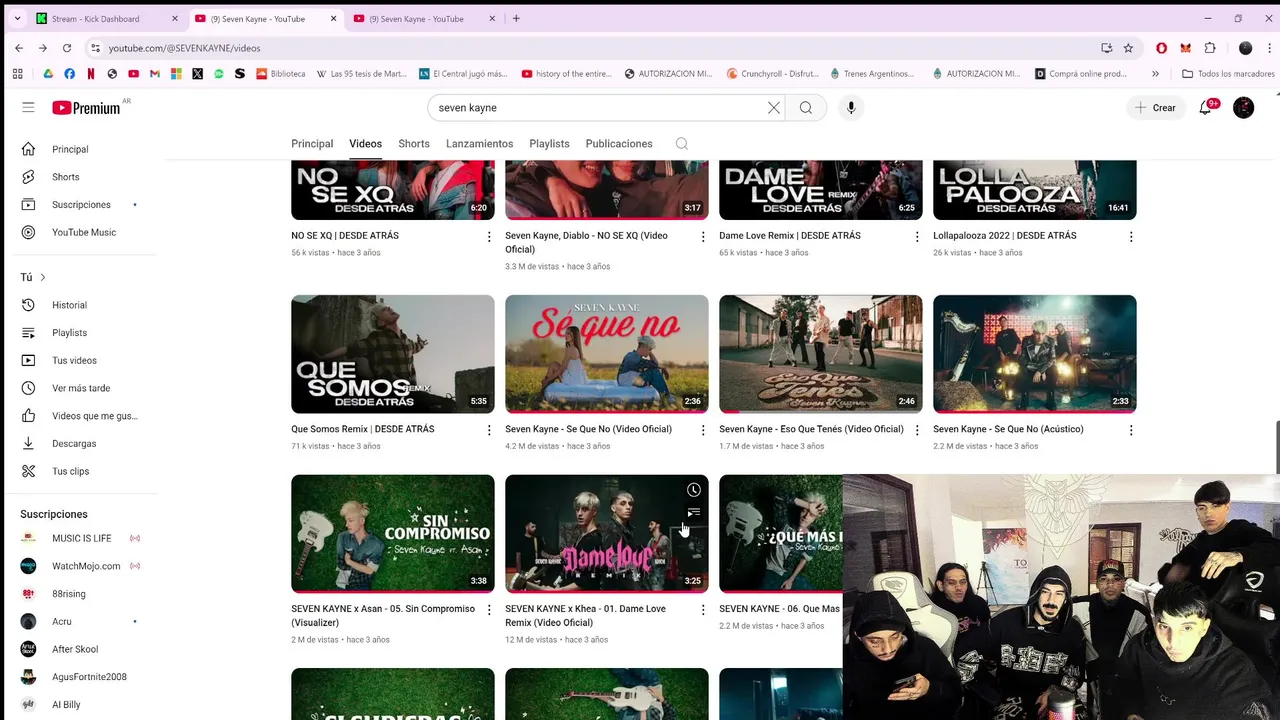Image resolution: width=1280 pixels, height=720 pixels.
Task: Open the Biblioteca bookmark
Action: point(281,74)
